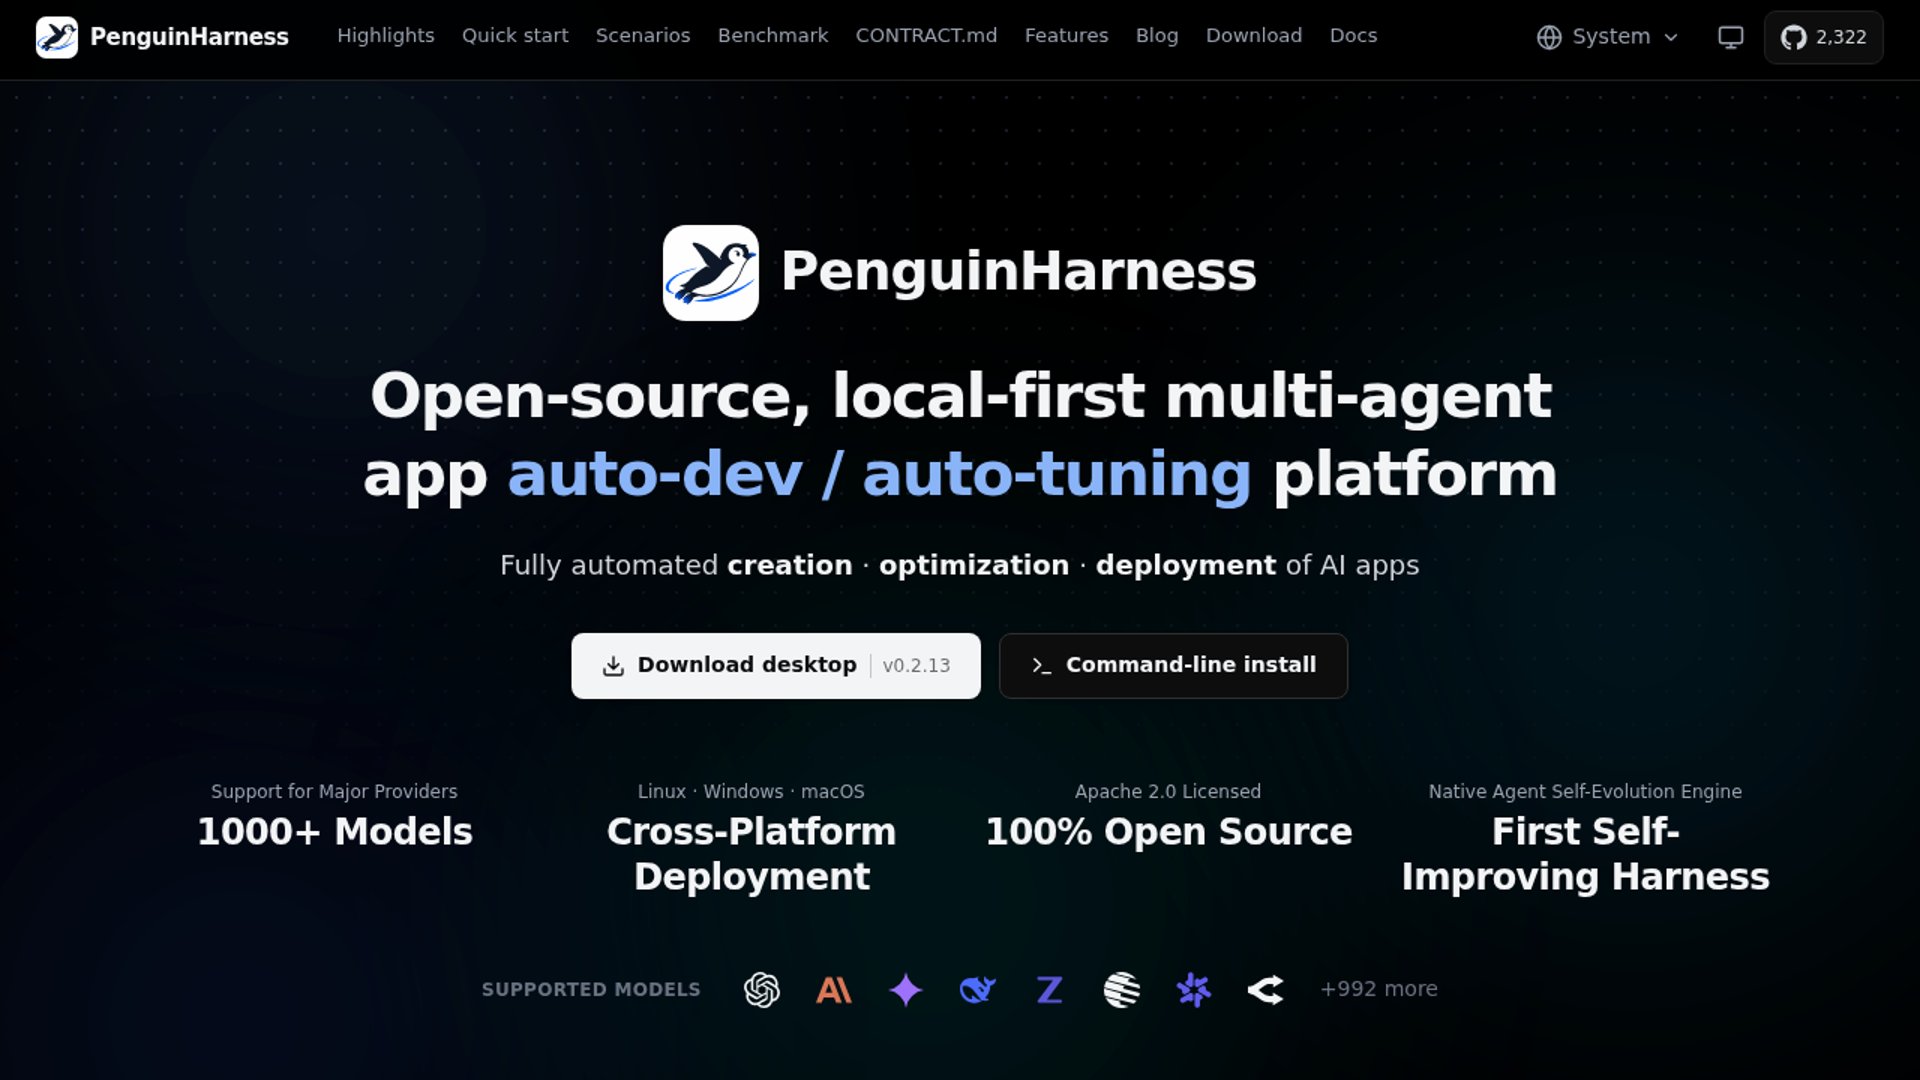
Task: Click the Anthropic model logo
Action: tap(834, 990)
